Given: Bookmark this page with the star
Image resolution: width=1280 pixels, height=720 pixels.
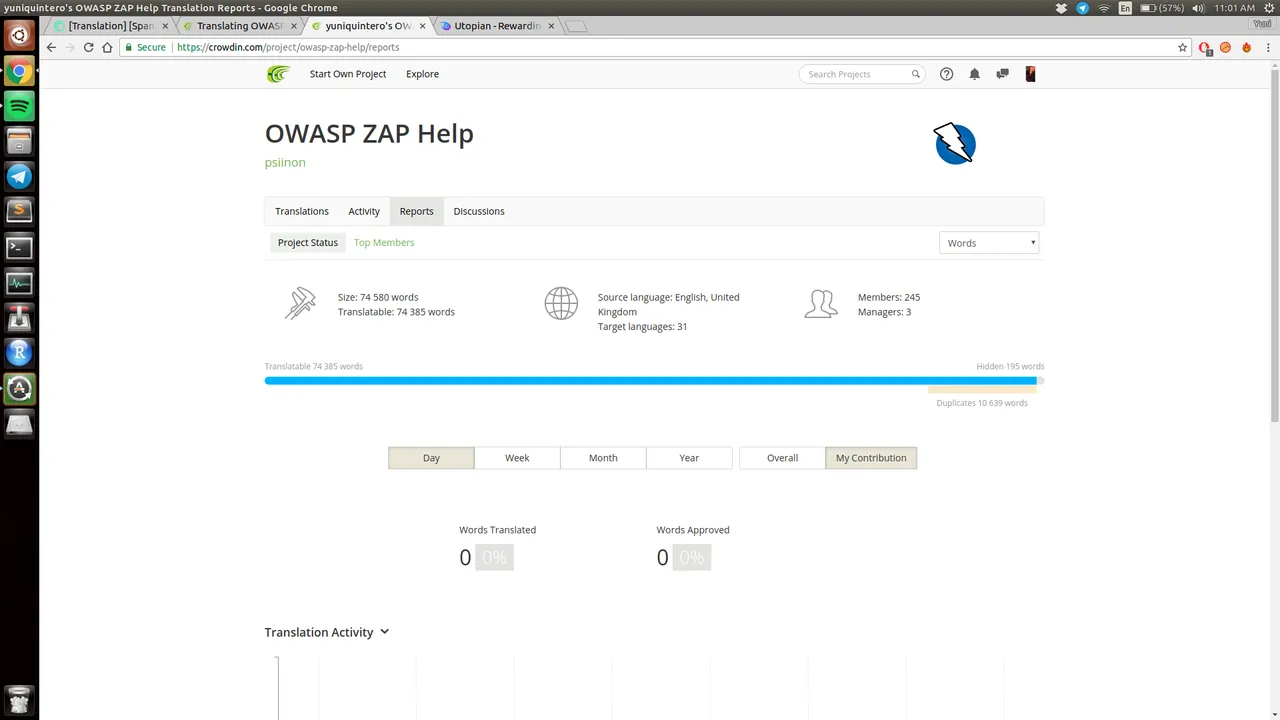Looking at the screenshot, I should pos(1183,47).
